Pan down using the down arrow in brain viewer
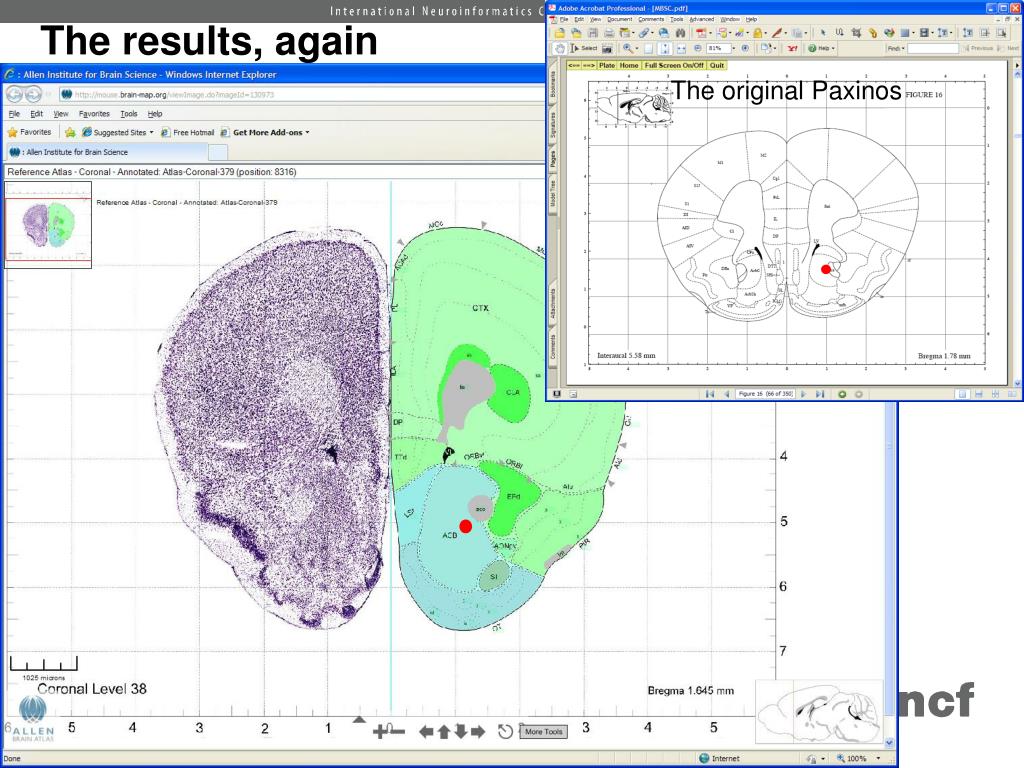This screenshot has height=768, width=1024. pyautogui.click(x=461, y=731)
